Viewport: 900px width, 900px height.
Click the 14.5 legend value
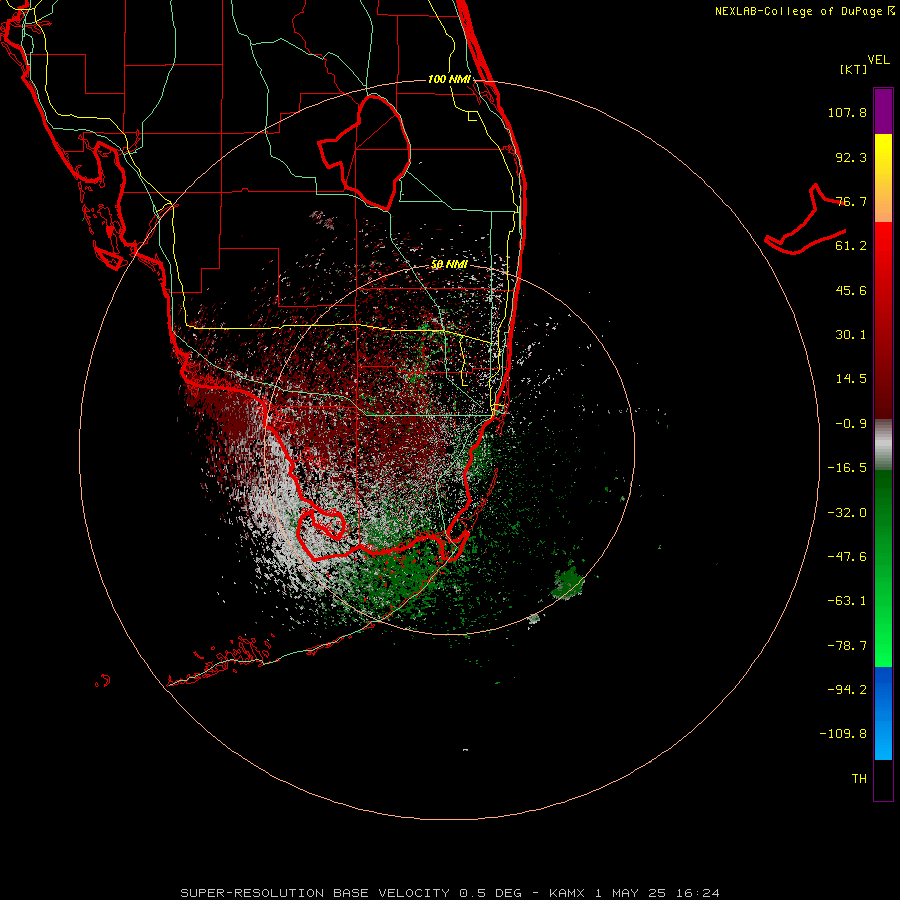point(851,379)
